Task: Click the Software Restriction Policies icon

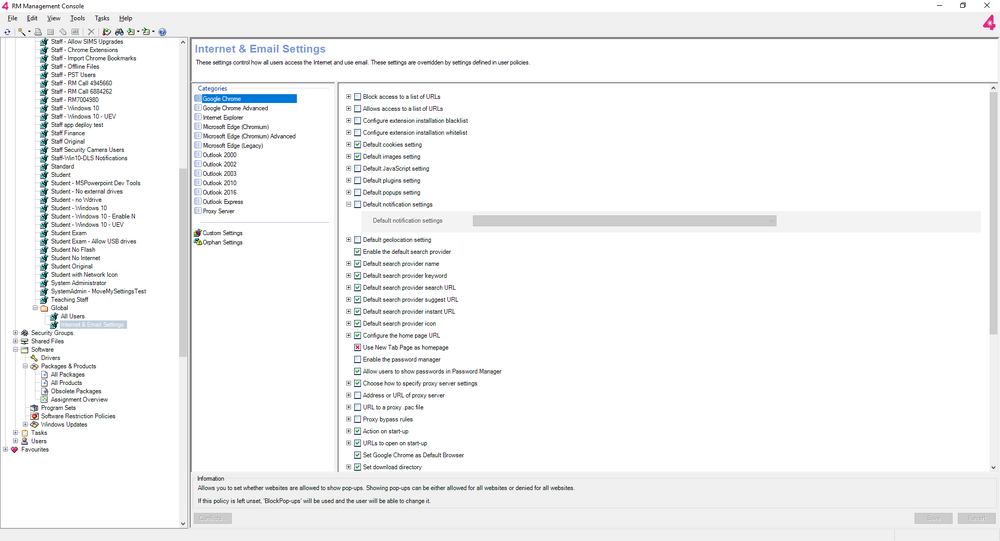Action: pos(34,417)
